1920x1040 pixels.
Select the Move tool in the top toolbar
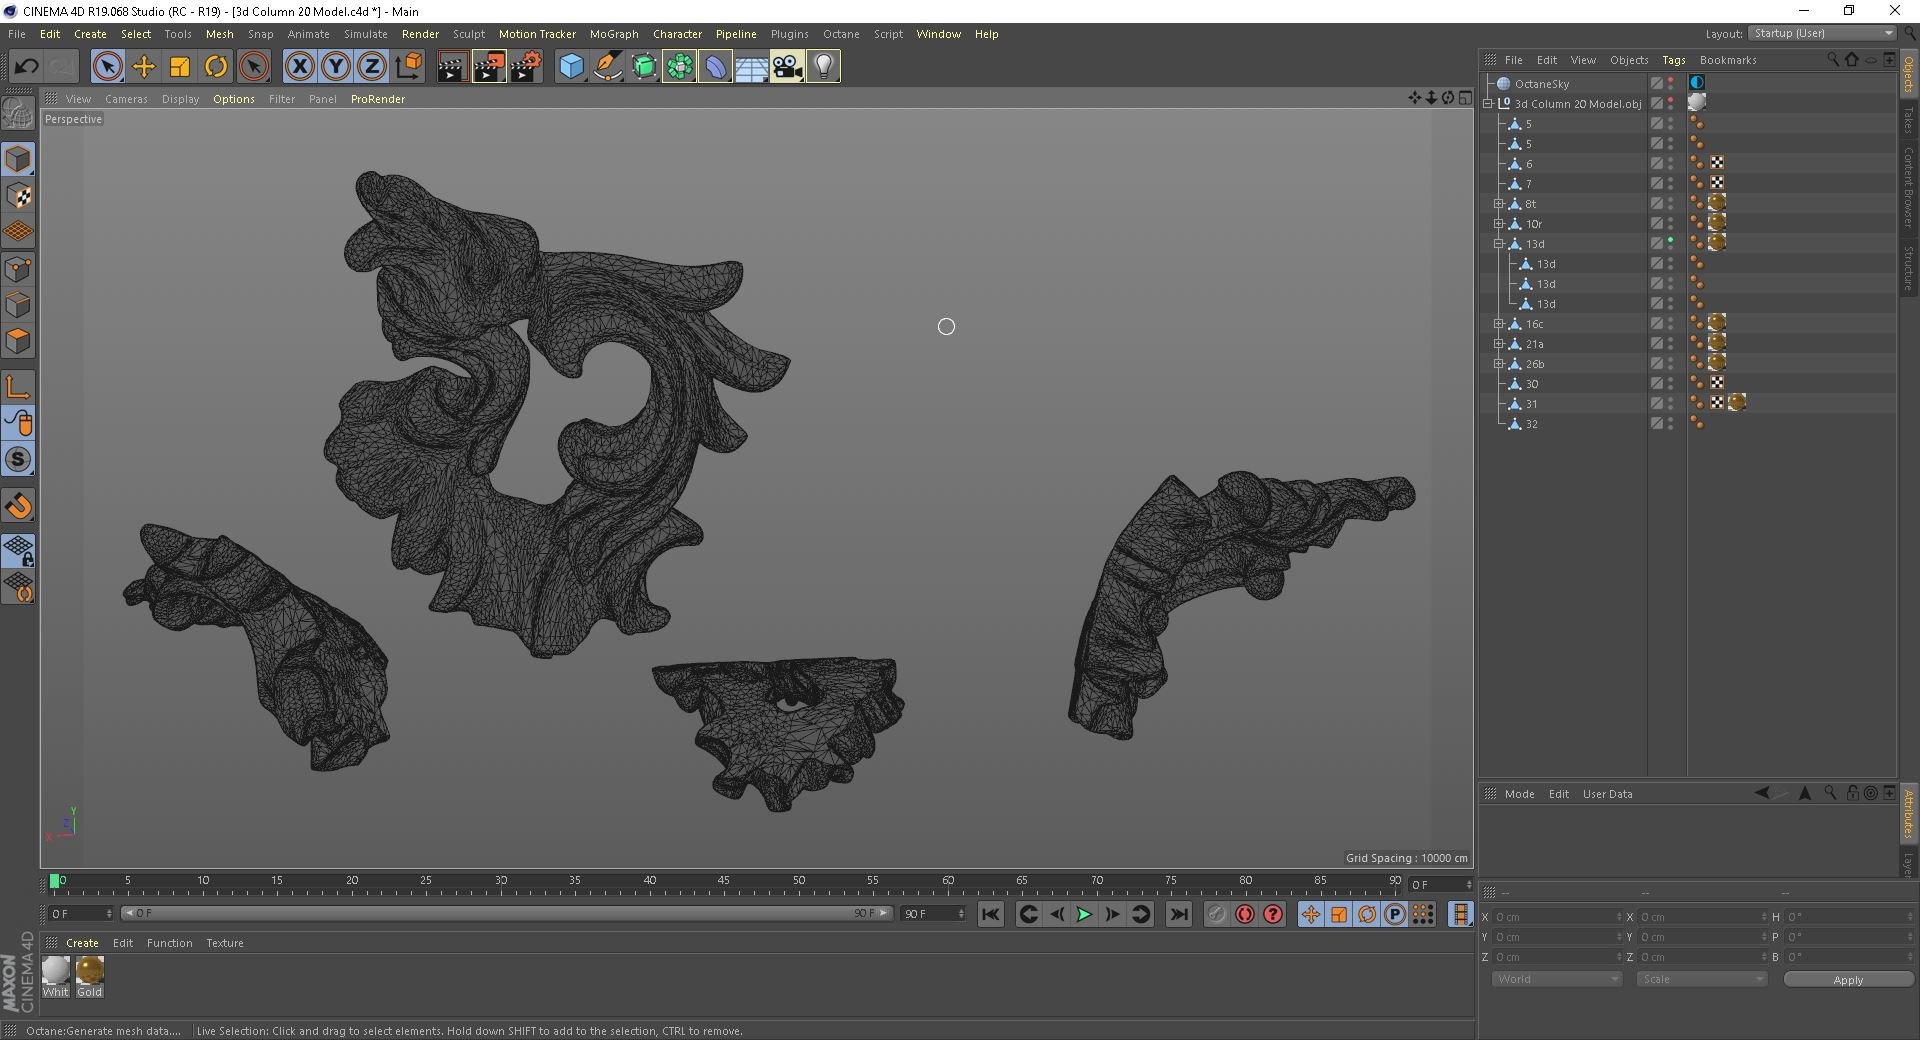144,67
